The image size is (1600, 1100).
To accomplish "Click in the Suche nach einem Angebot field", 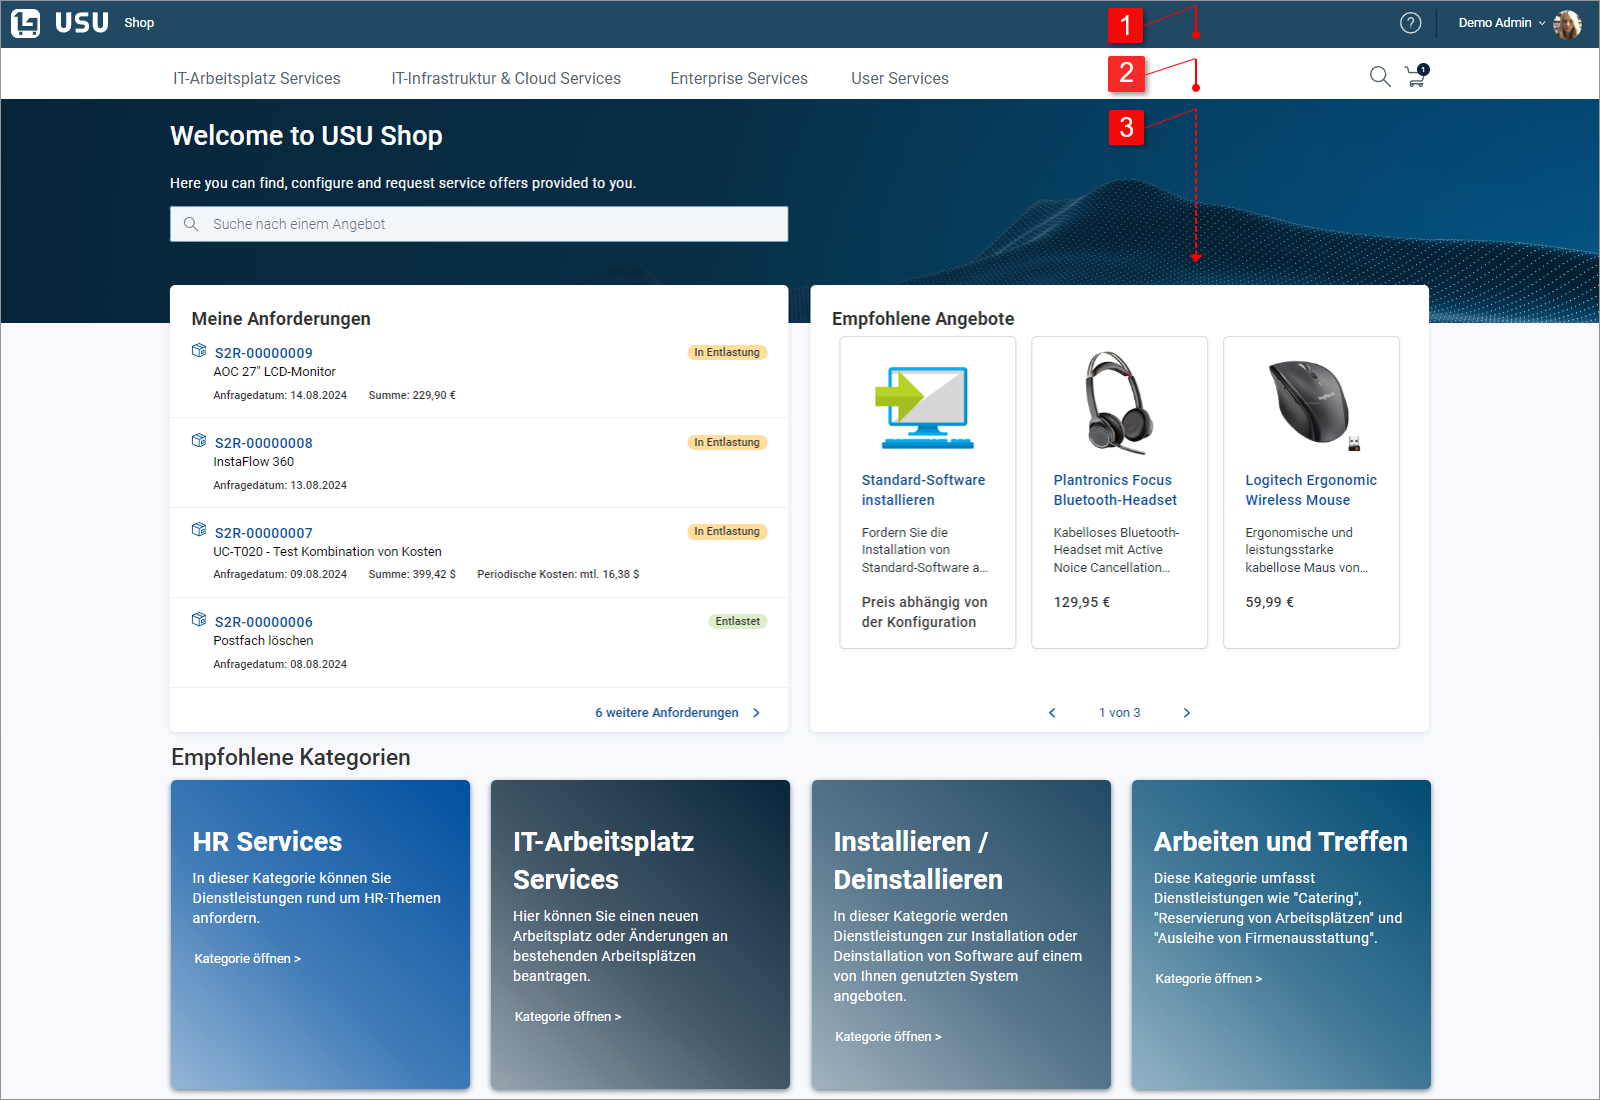I will click(x=480, y=224).
